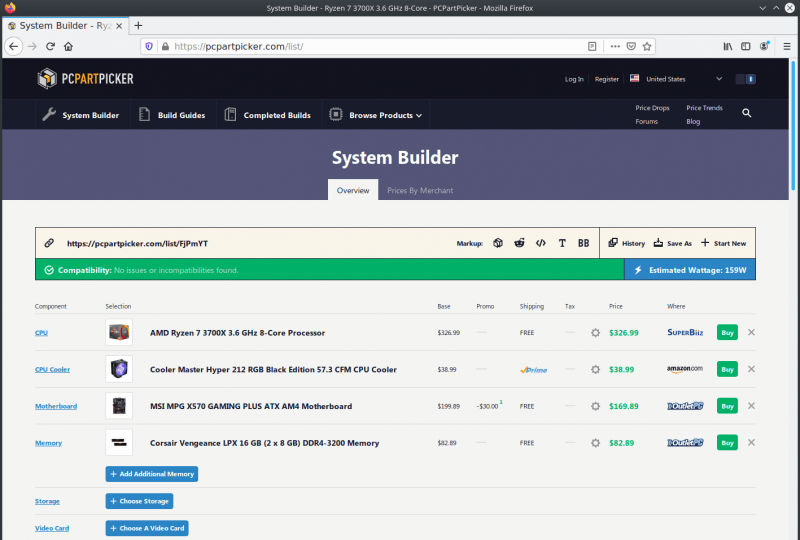Select the Overview tab
Screen dimensions: 800x540
353,190
